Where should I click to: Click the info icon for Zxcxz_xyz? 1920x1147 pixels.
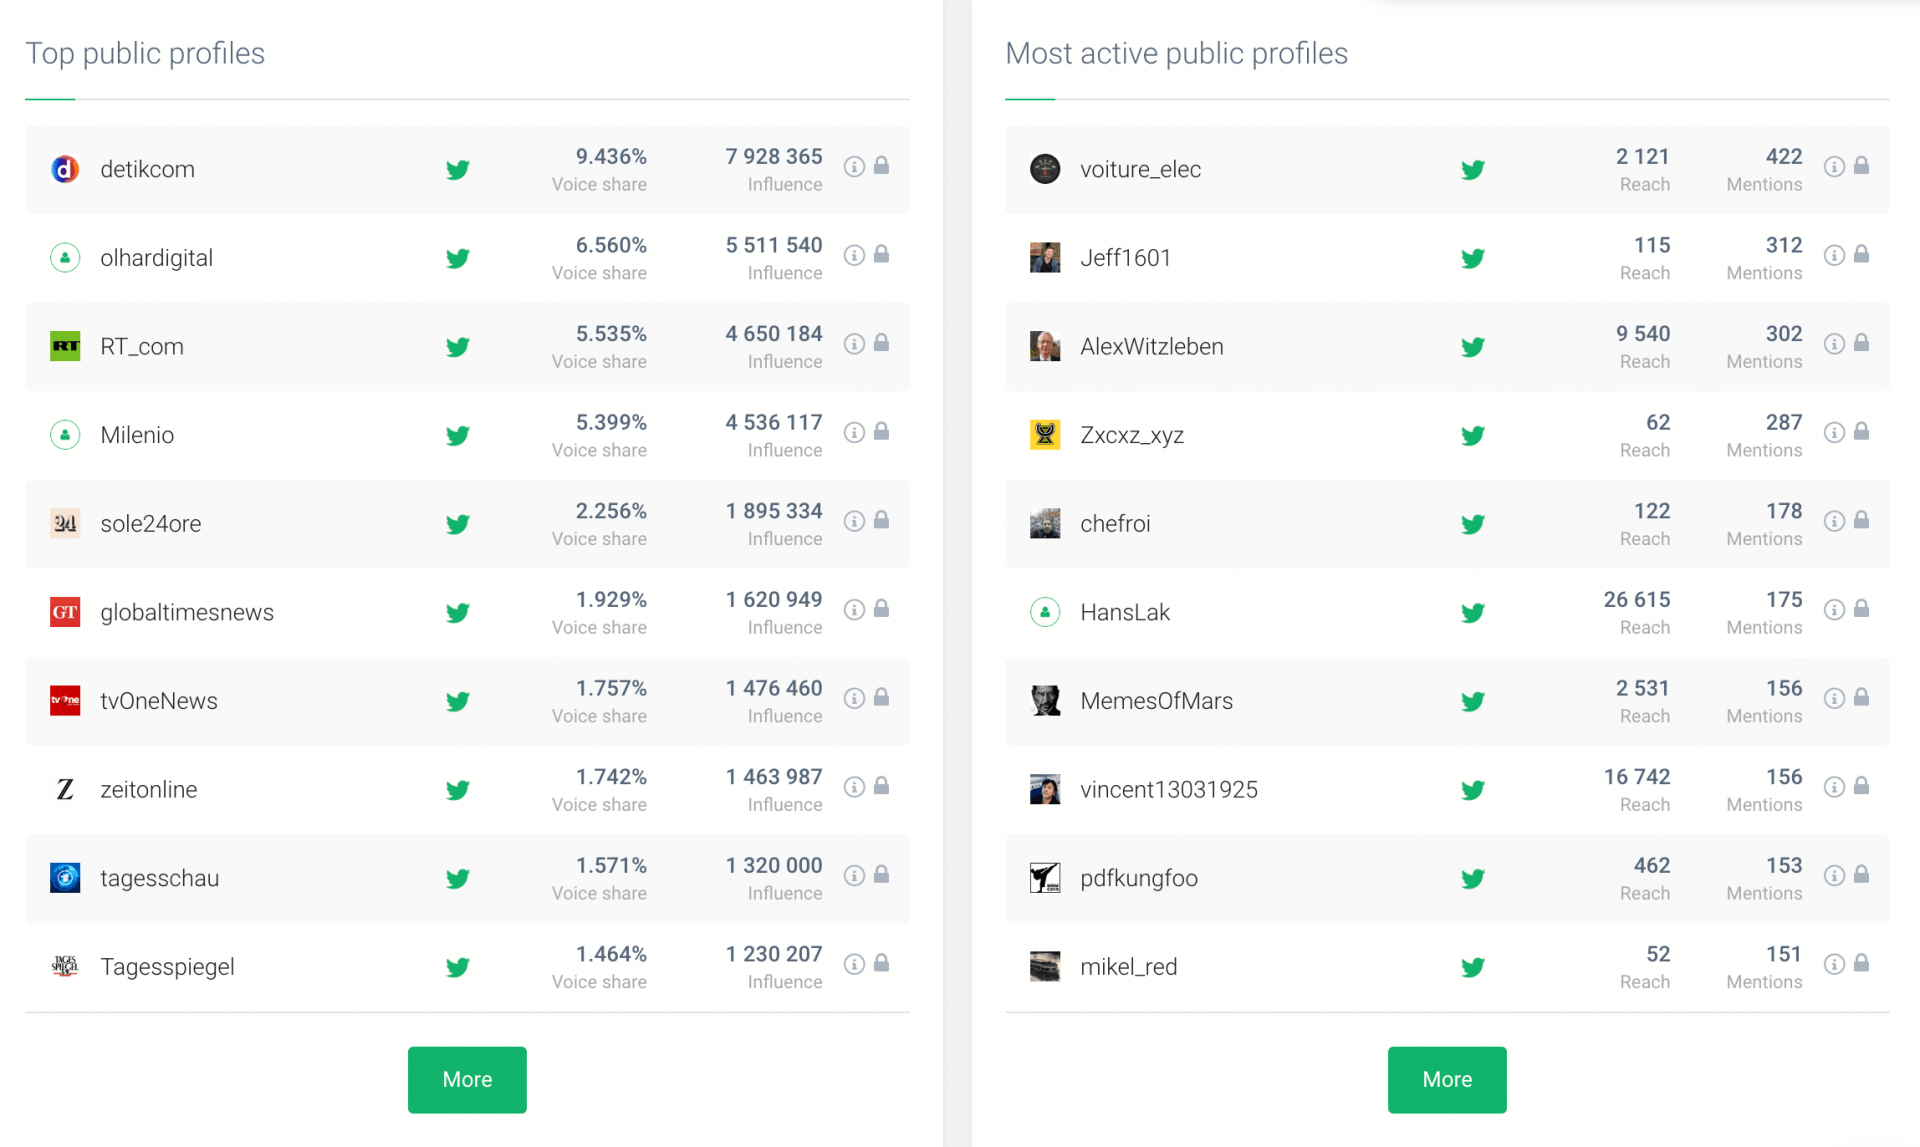[1834, 432]
